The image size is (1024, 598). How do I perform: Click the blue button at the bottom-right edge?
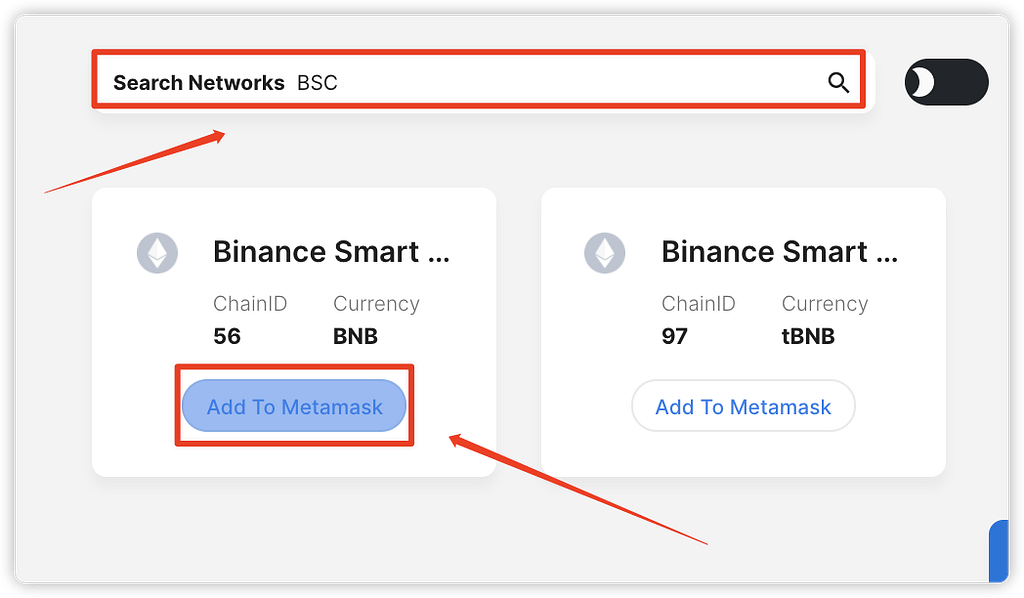coord(999,551)
